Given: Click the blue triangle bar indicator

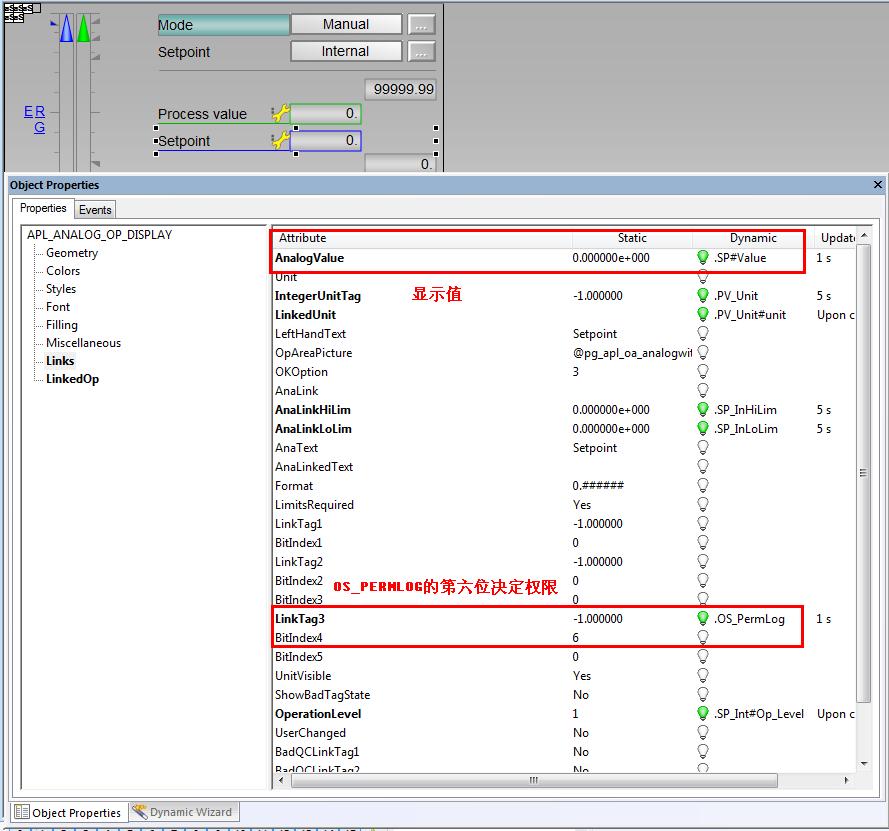Looking at the screenshot, I should tap(66, 28).
